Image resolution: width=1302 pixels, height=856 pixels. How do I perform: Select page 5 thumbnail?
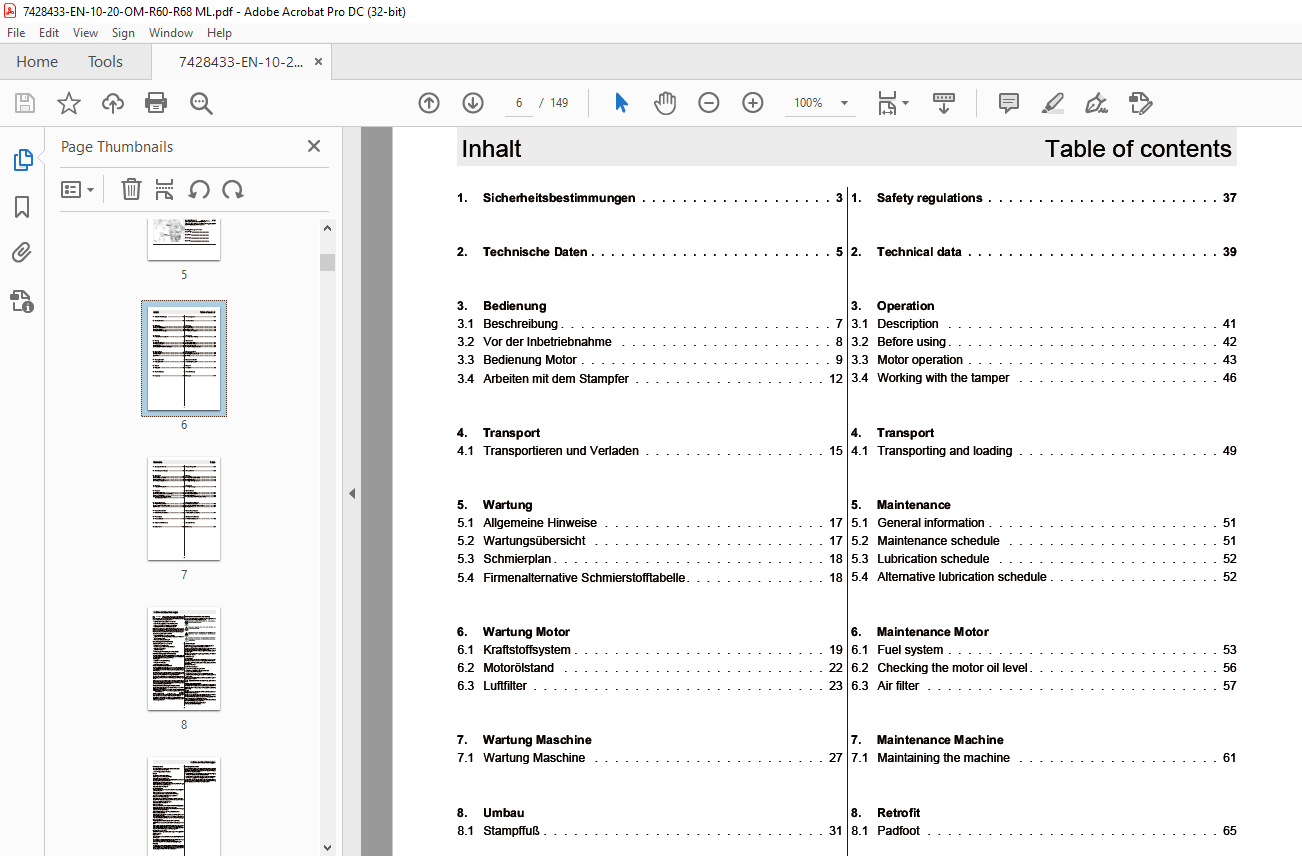pos(184,240)
